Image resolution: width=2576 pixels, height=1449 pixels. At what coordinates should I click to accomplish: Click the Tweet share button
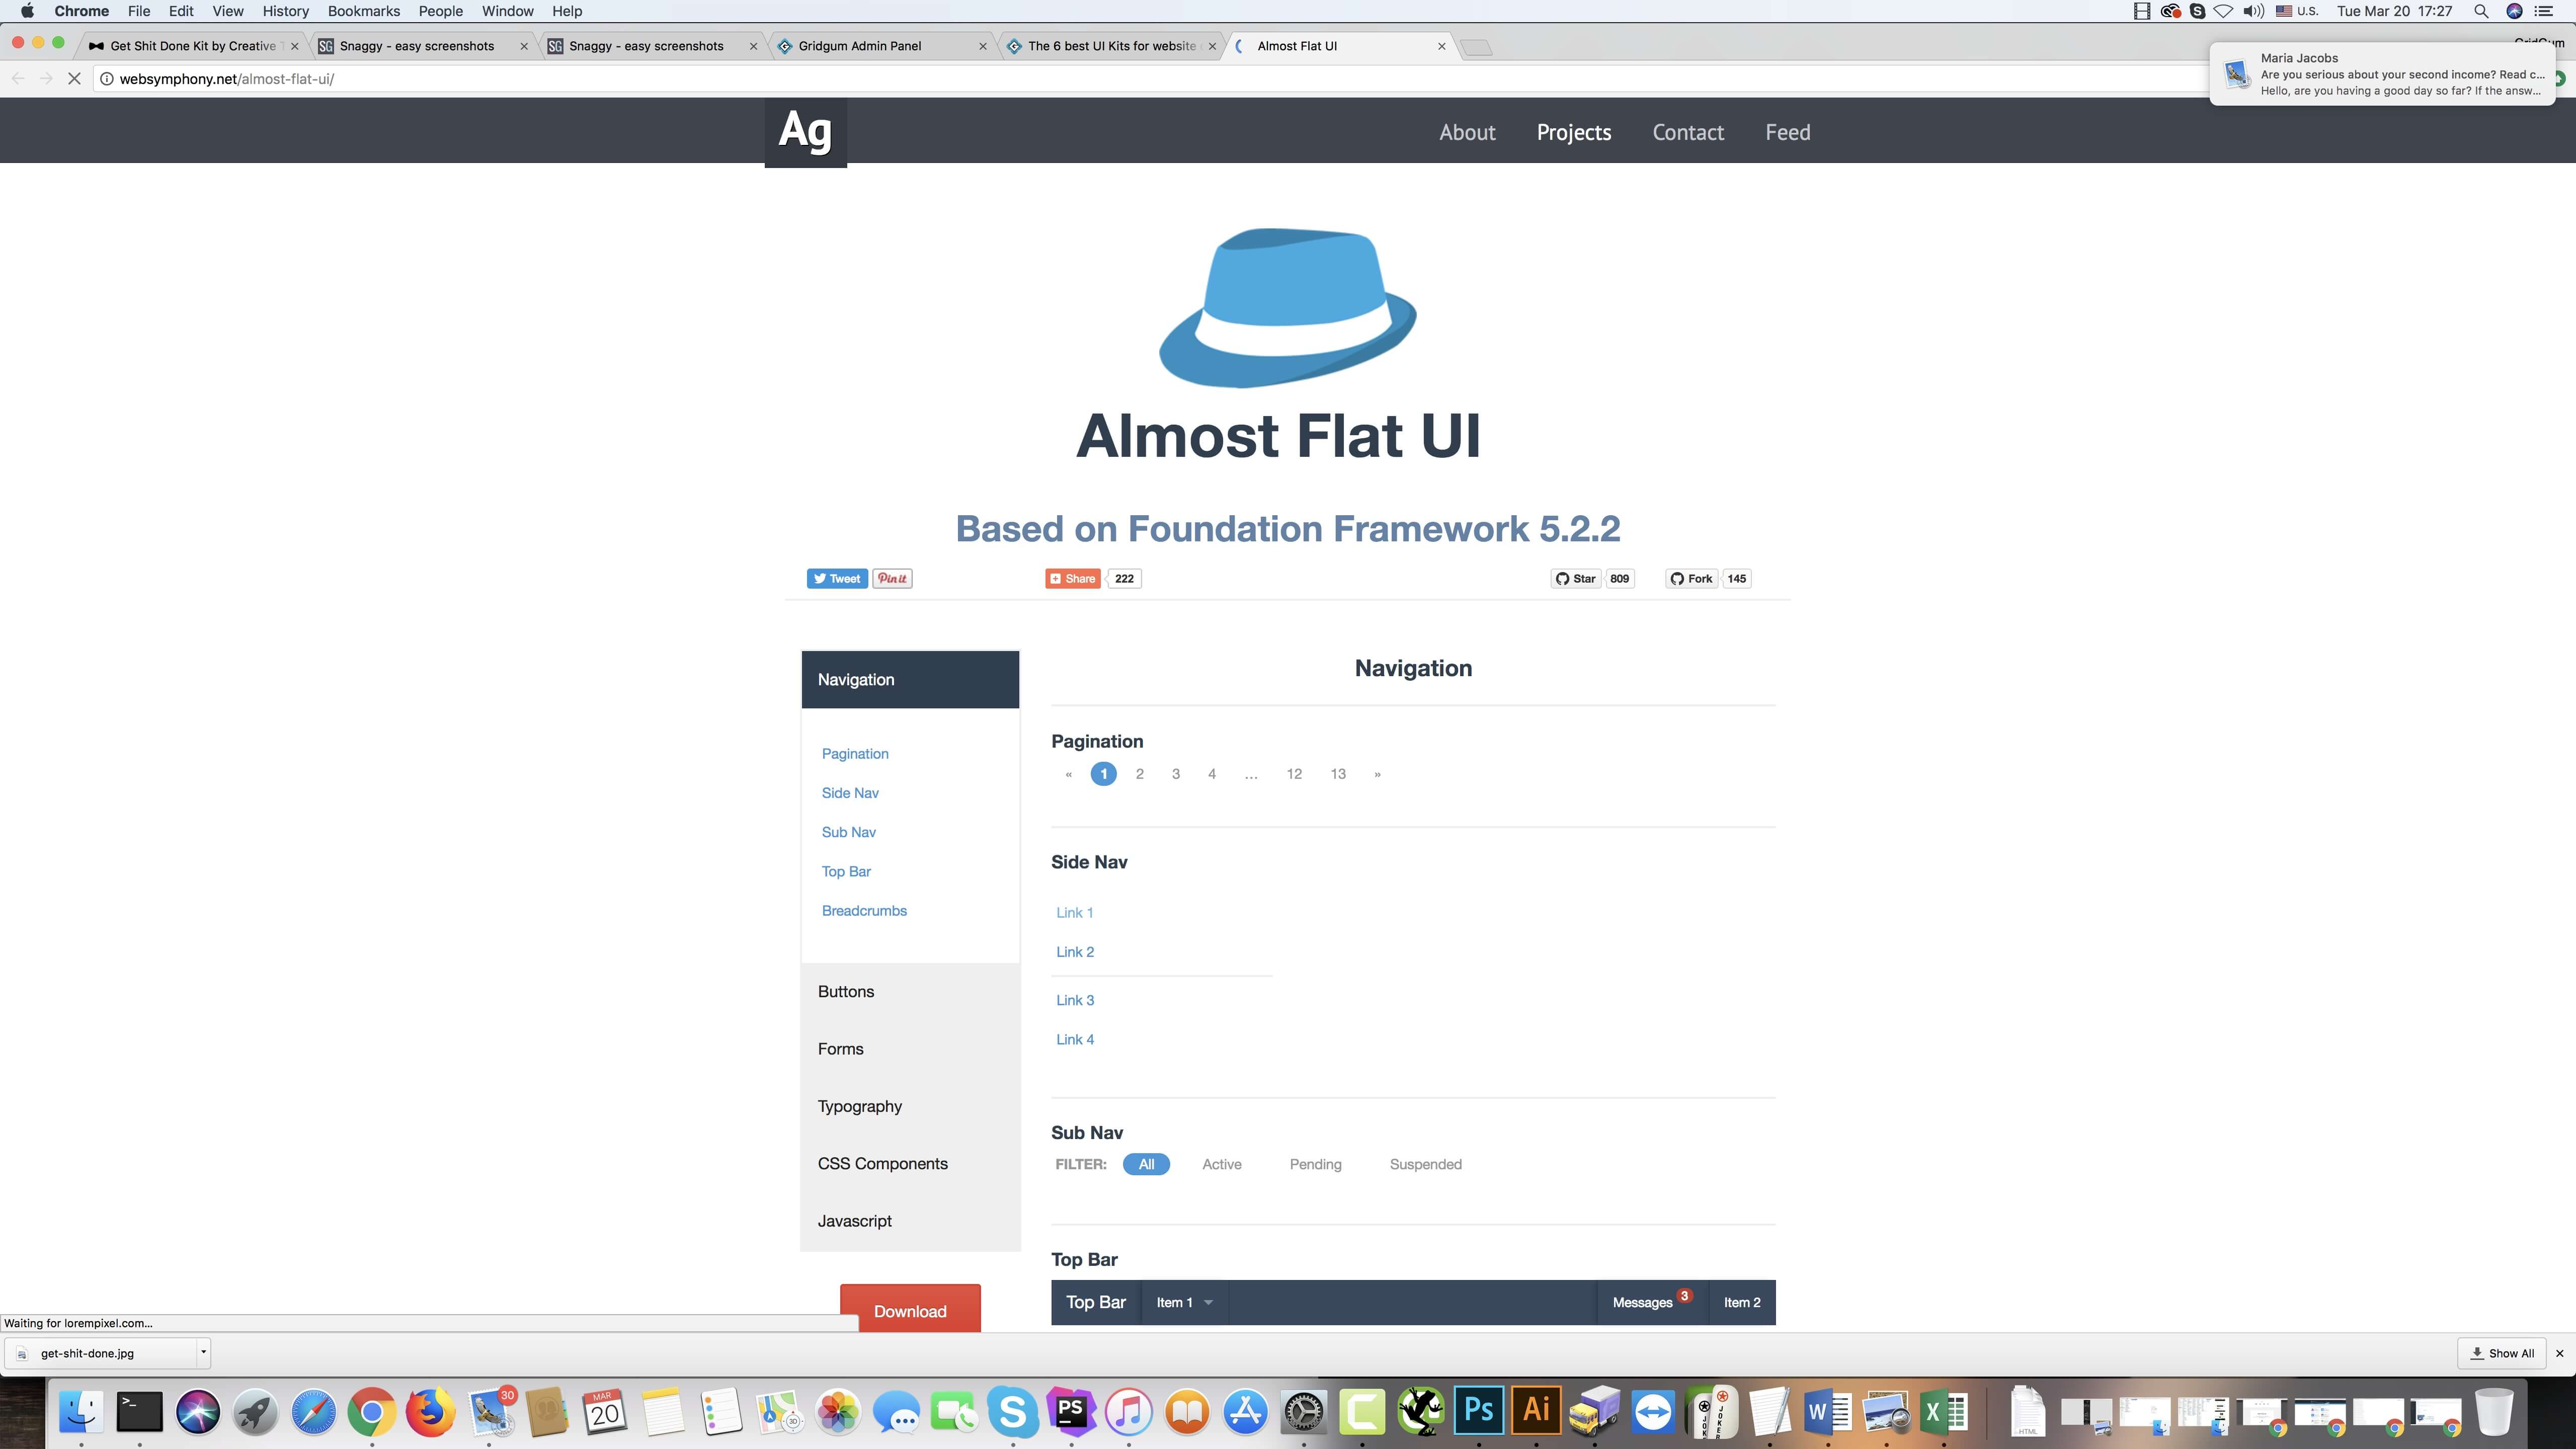click(x=835, y=577)
